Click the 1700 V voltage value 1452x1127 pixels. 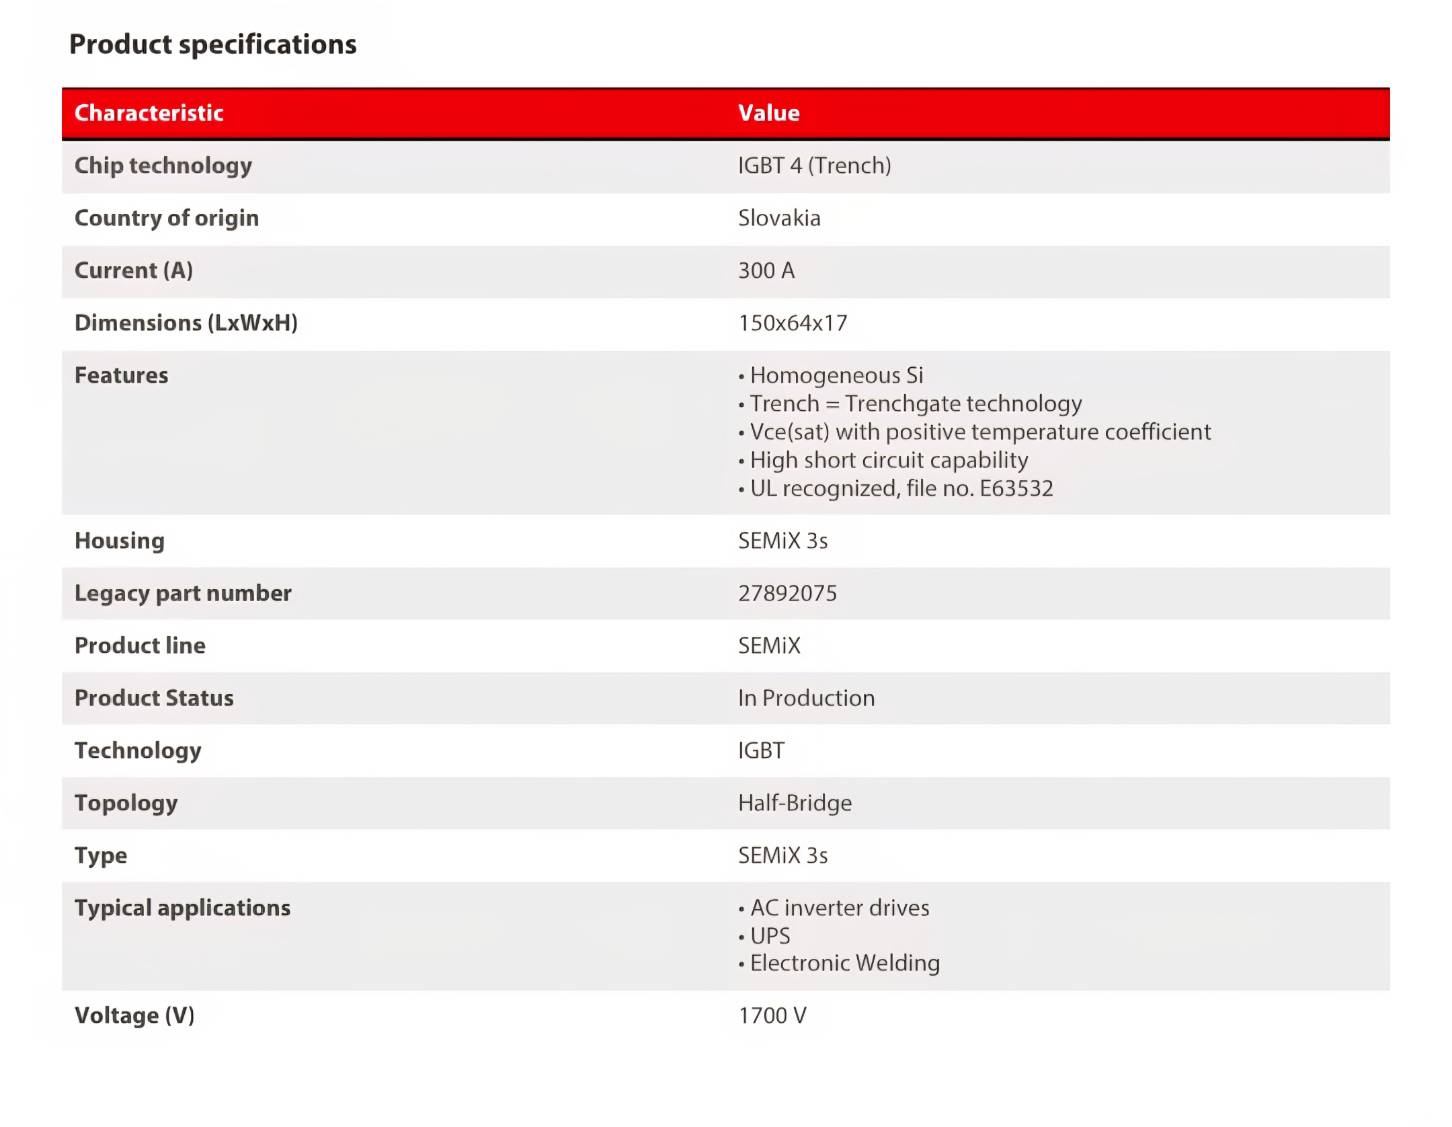click(772, 1016)
